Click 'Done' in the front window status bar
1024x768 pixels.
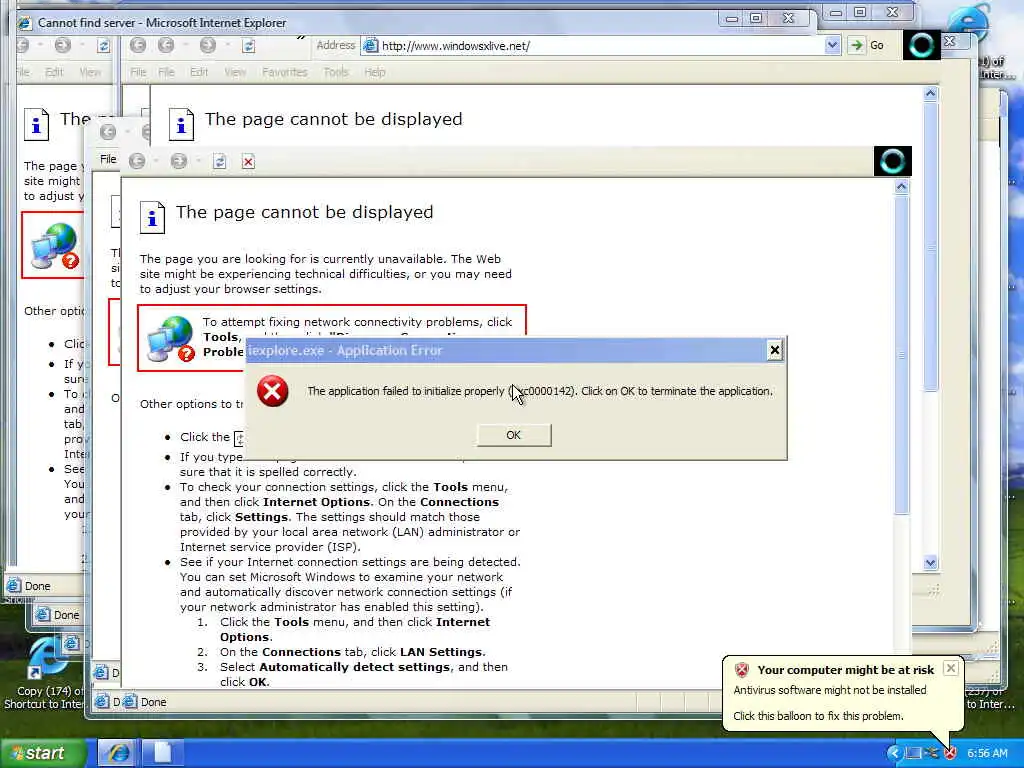pyautogui.click(x=153, y=702)
